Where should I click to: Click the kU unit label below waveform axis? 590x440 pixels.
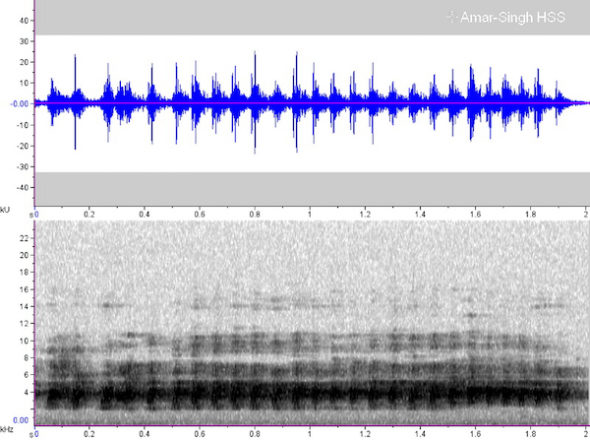pos(5,210)
